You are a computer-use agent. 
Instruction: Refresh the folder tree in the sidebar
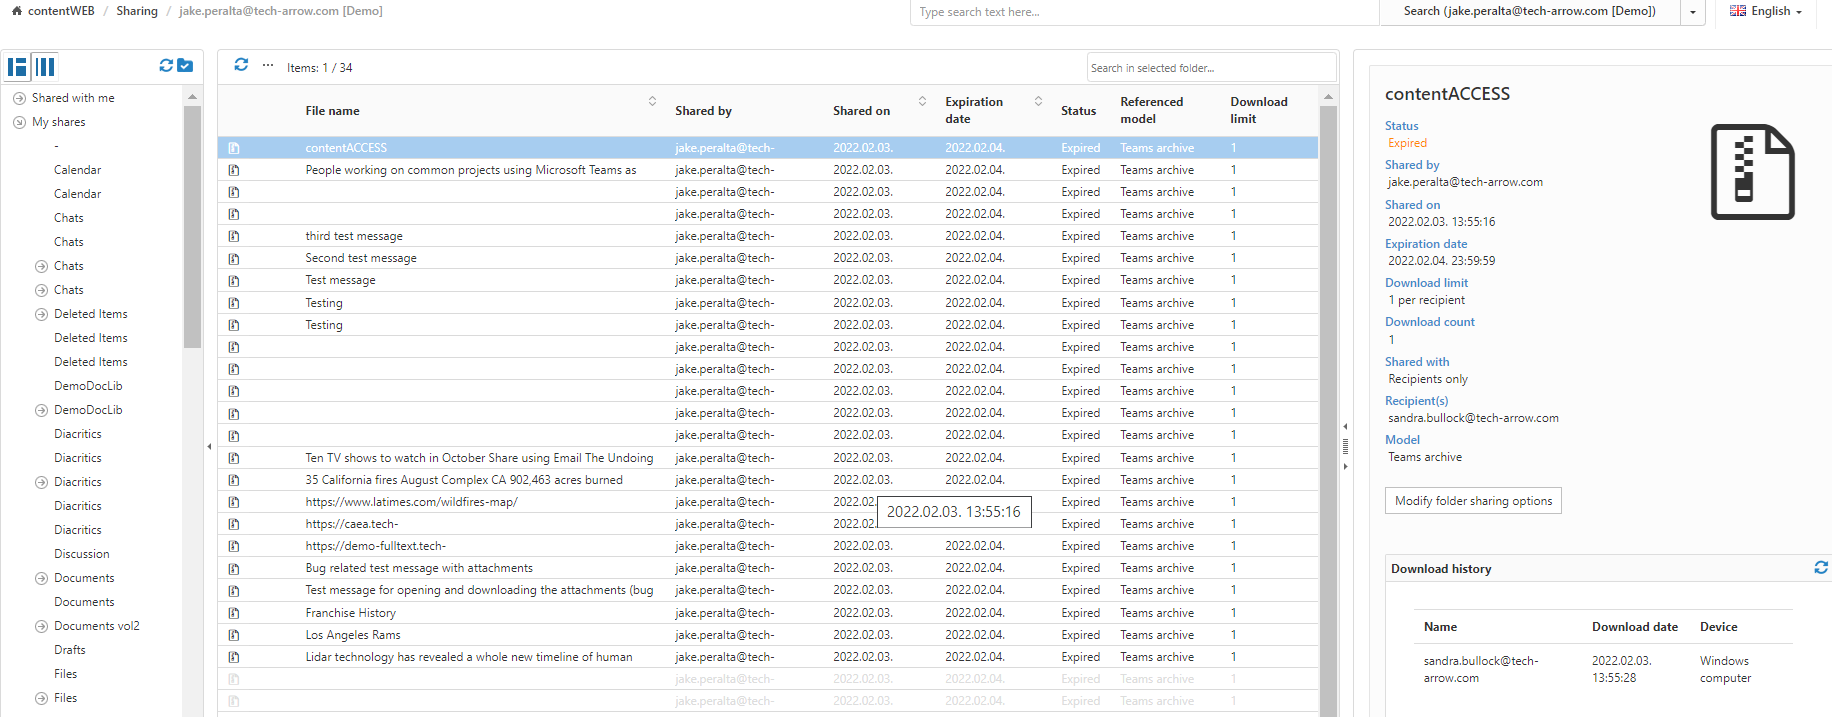tap(166, 65)
